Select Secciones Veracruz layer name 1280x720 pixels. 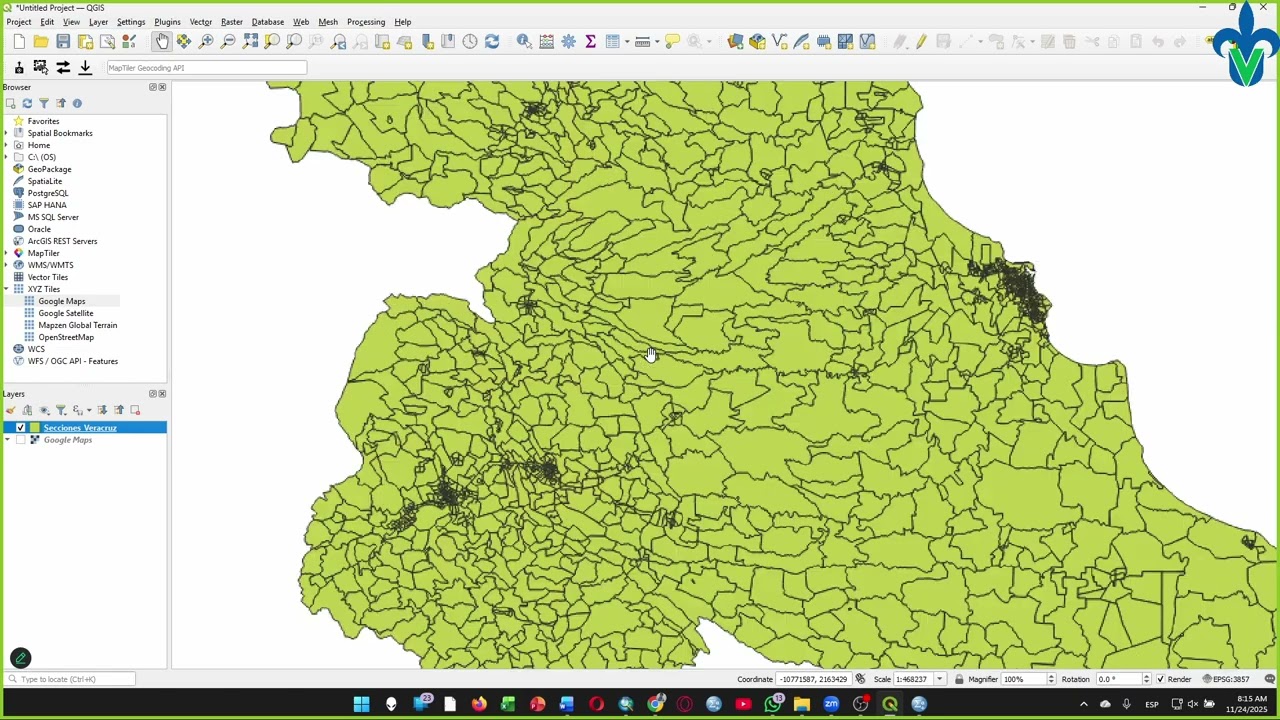[x=80, y=428]
